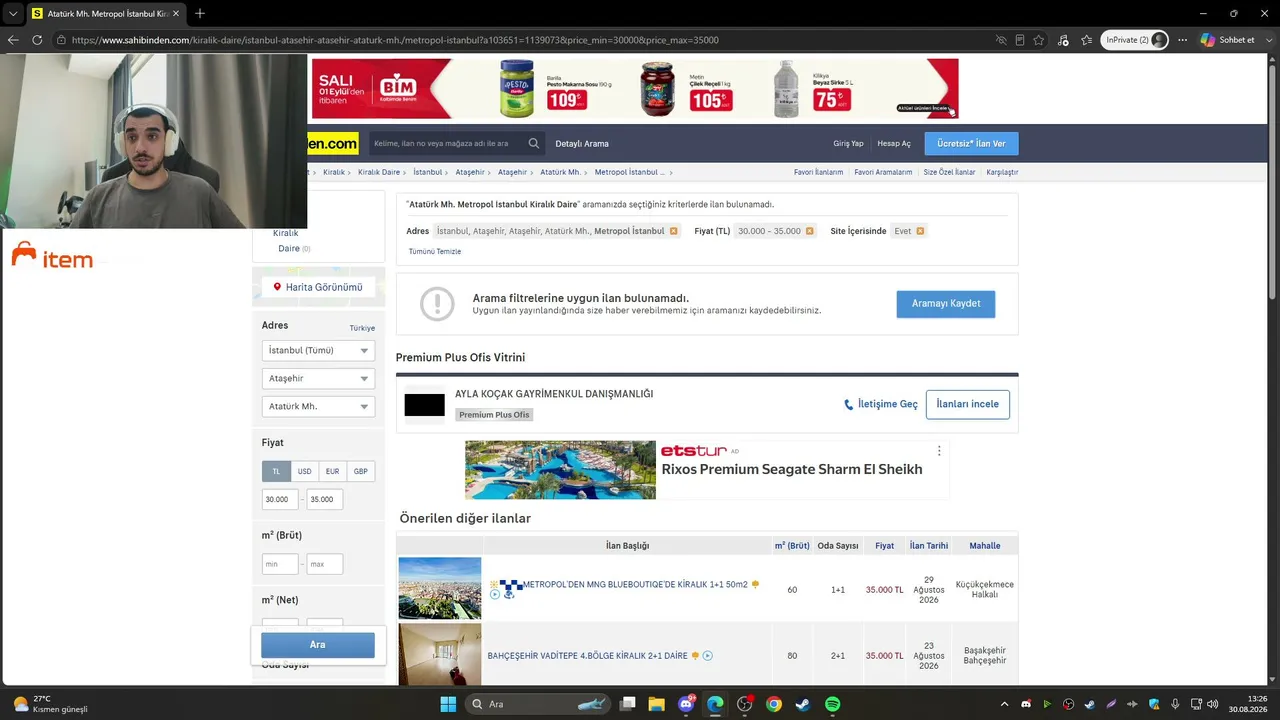The image size is (1280, 720).
Task: Open the Bahçeşehir Vaditepe listing title
Action: point(587,656)
